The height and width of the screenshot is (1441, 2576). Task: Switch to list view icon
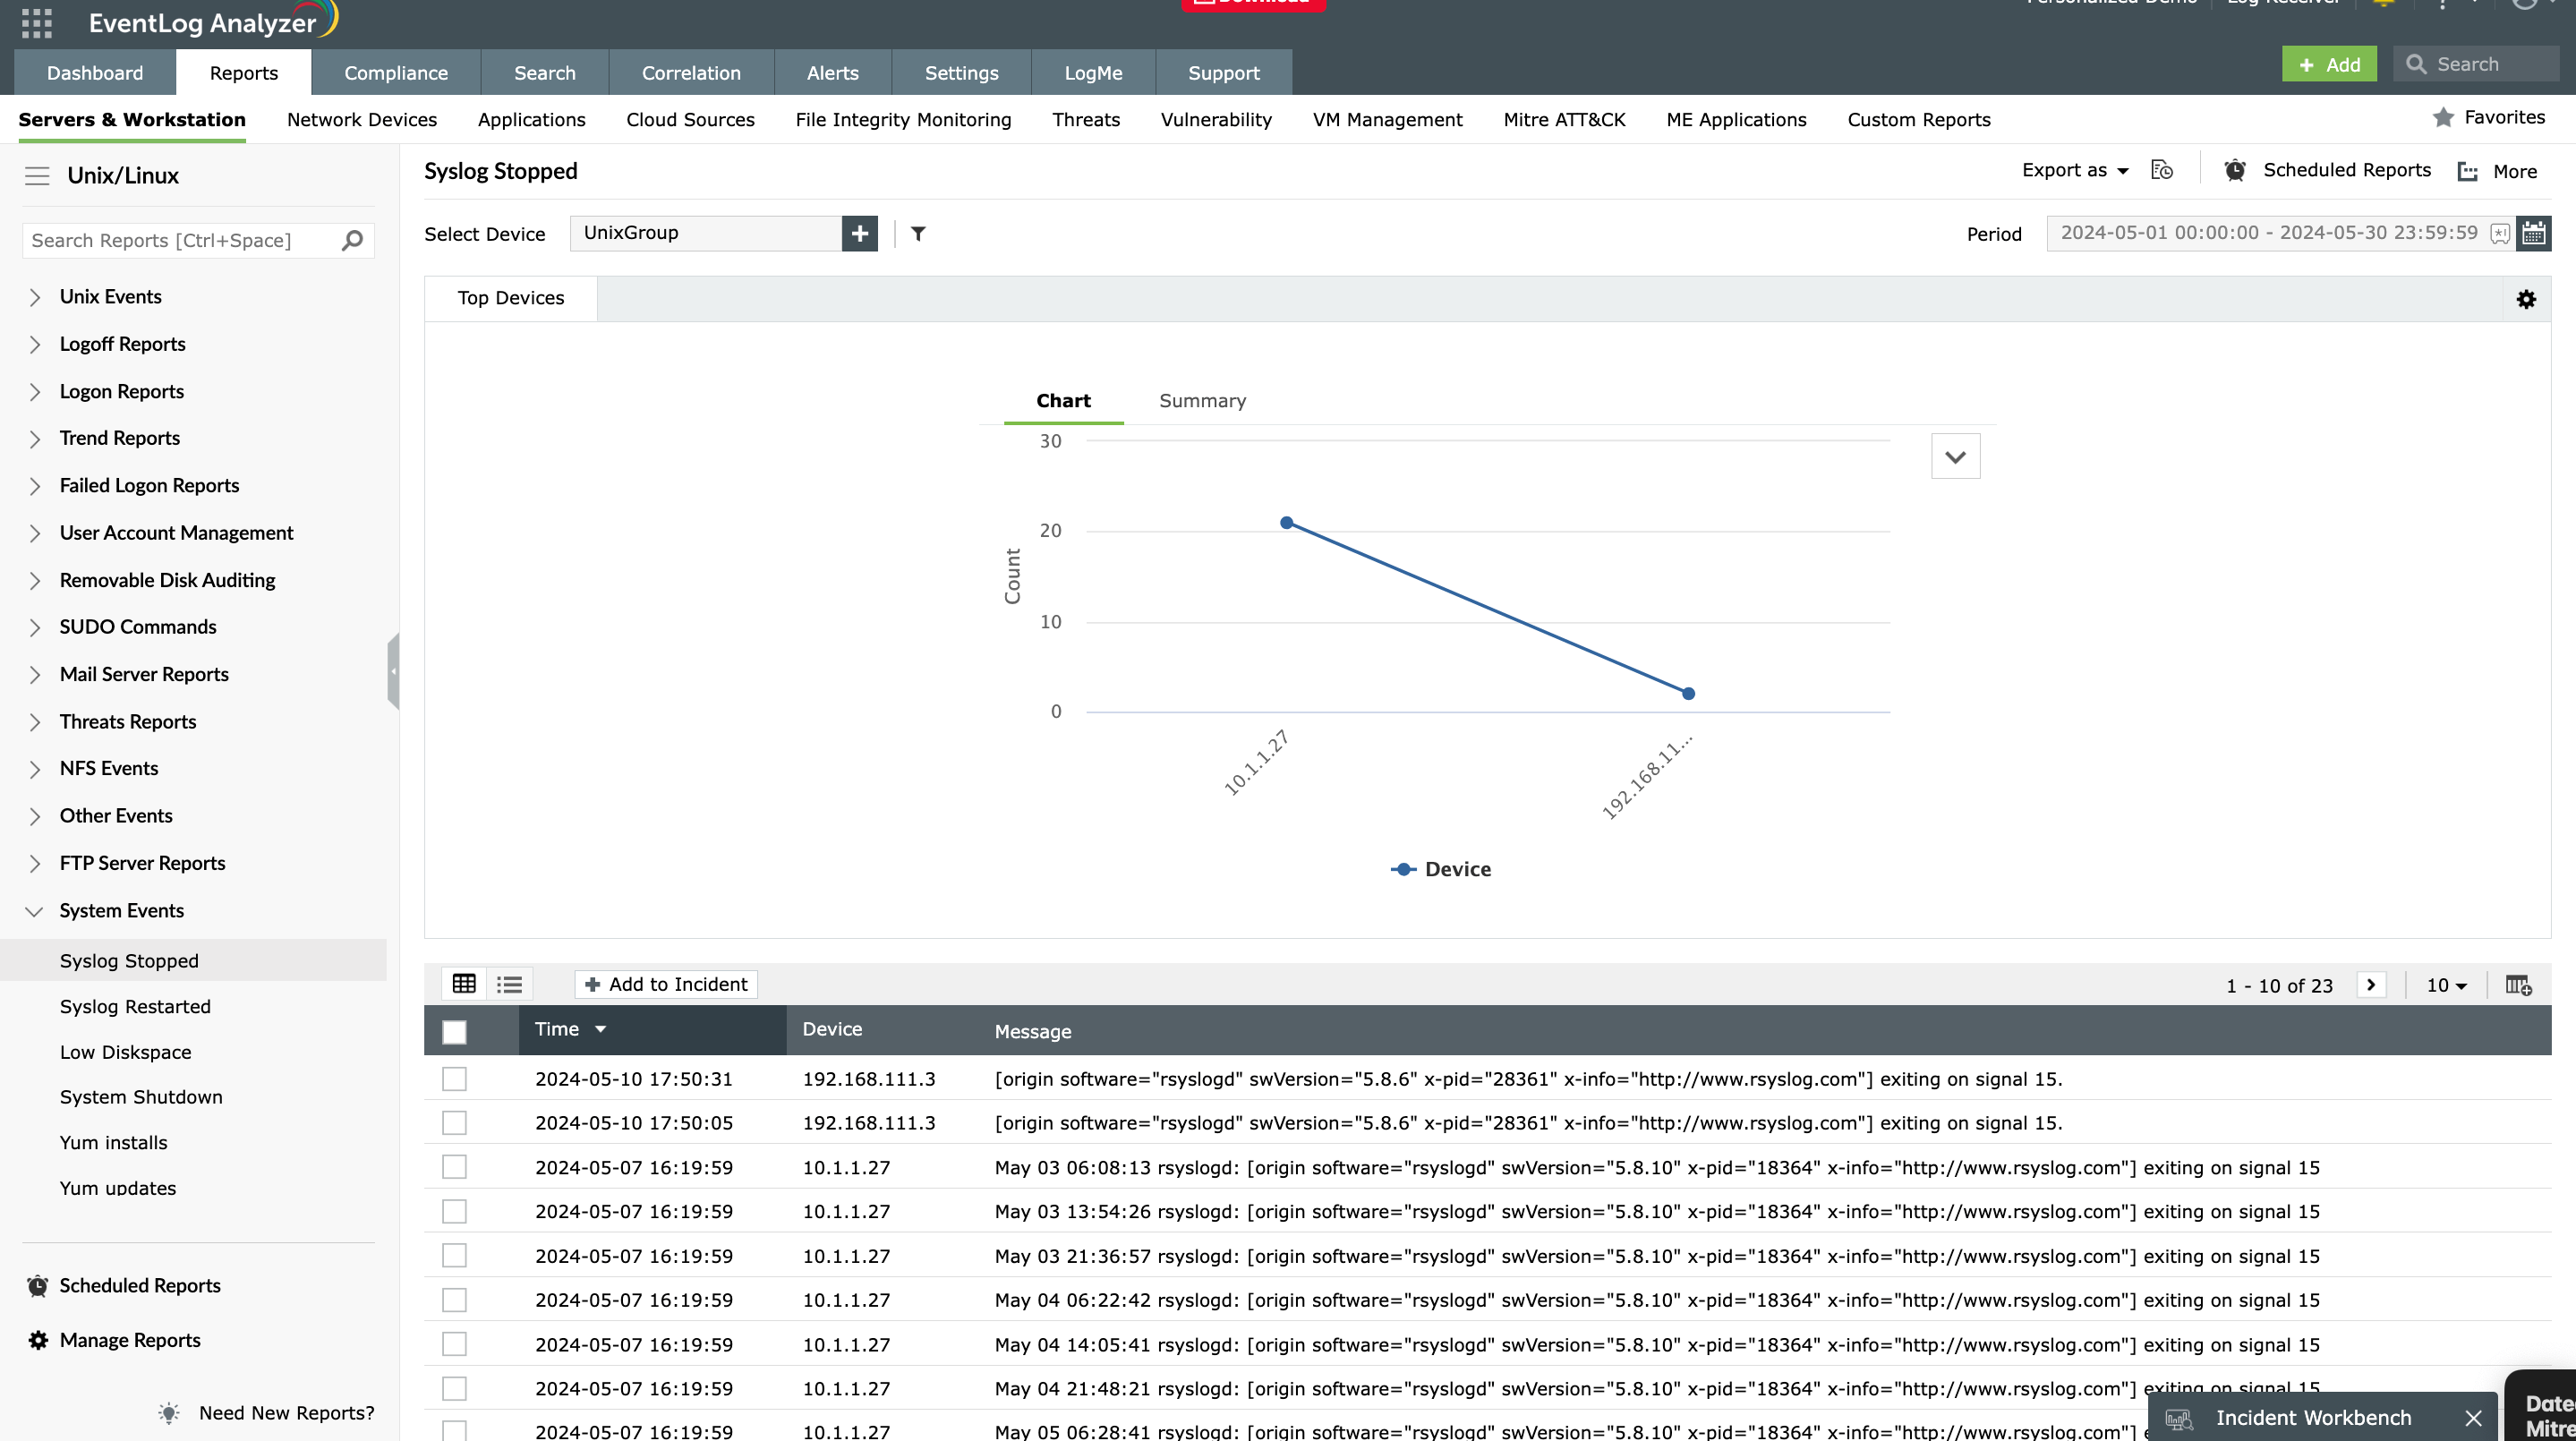pos(509,984)
